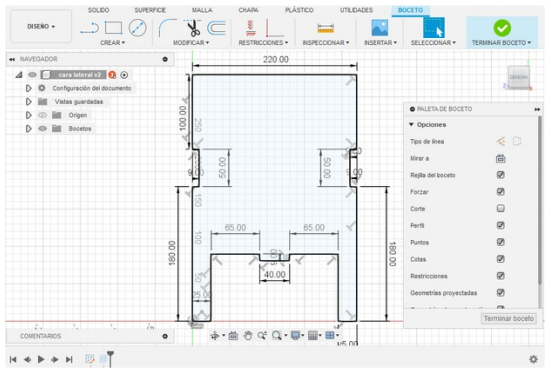Viewport: 551px width, 380px height.
Task: Toggle the Cotas checkbox
Action: point(500,259)
